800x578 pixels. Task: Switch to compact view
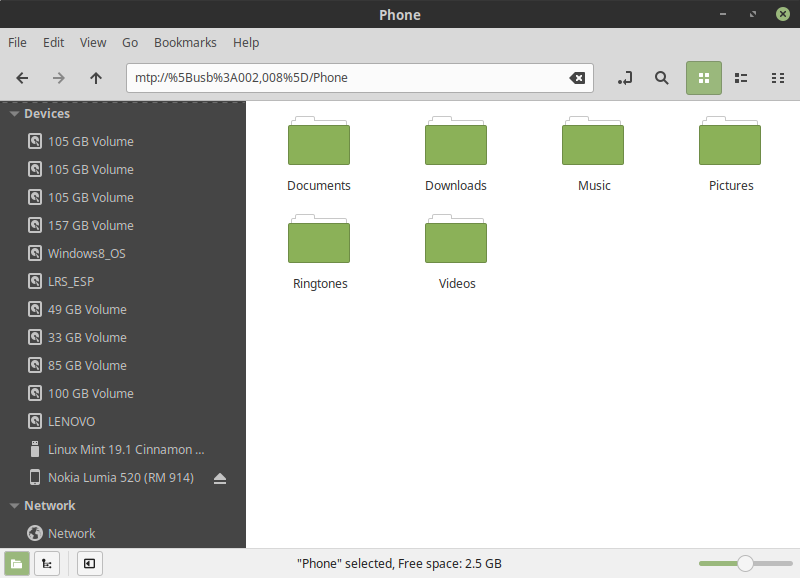point(778,78)
